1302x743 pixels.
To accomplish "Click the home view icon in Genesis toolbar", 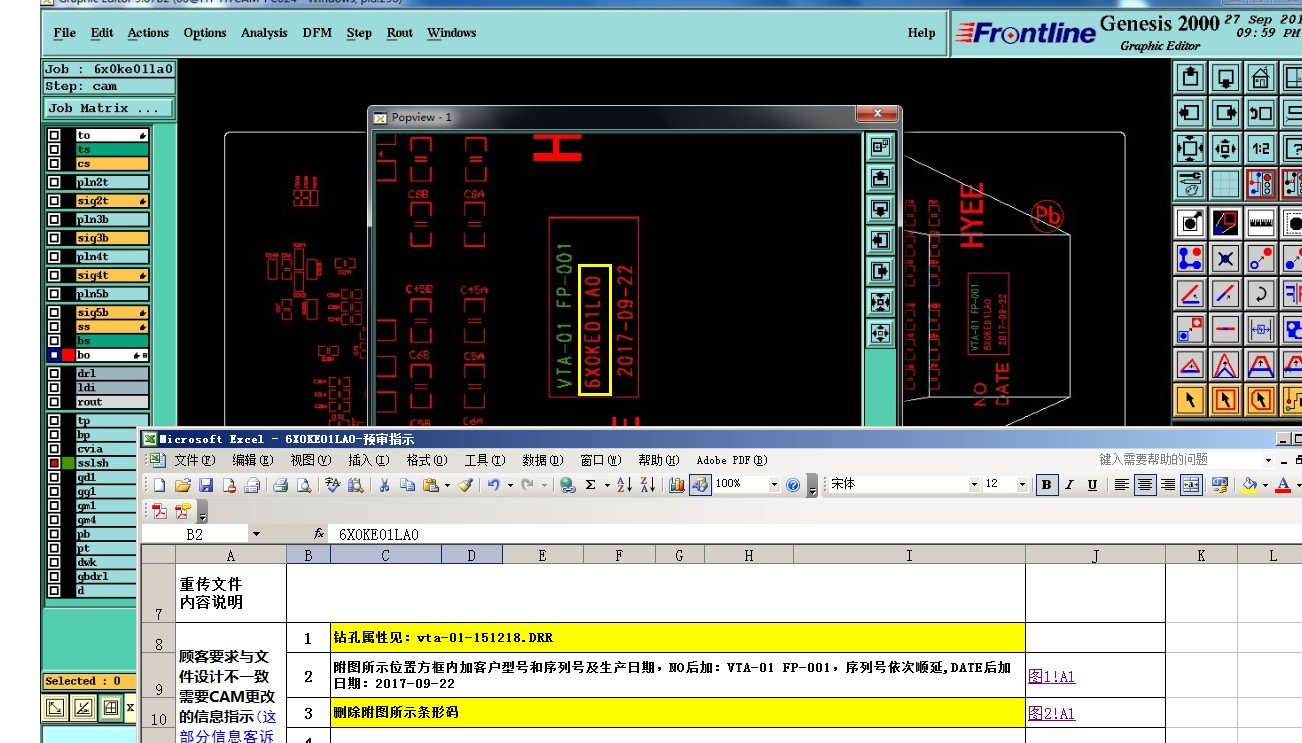I will tap(1261, 77).
